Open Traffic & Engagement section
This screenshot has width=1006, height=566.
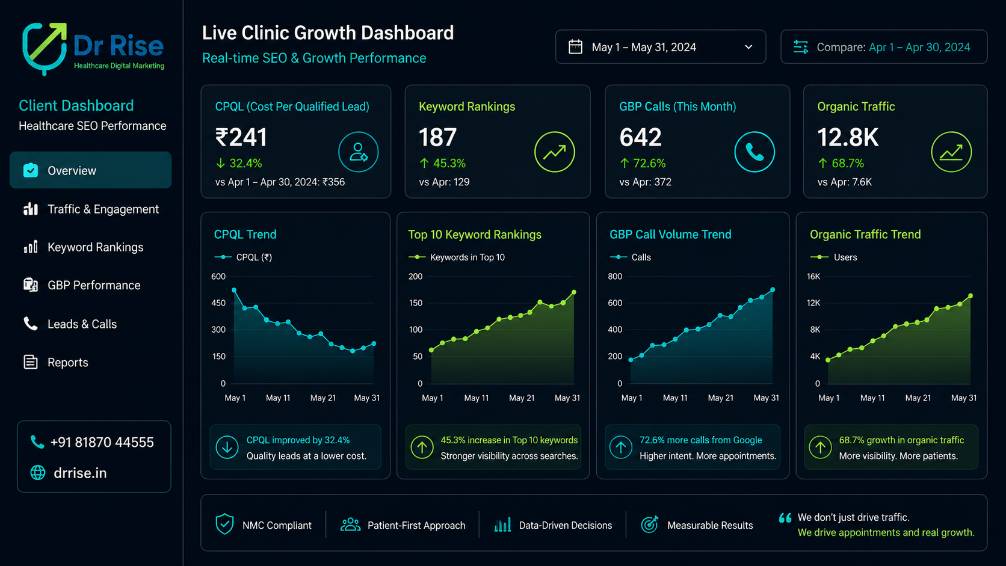click(90, 209)
